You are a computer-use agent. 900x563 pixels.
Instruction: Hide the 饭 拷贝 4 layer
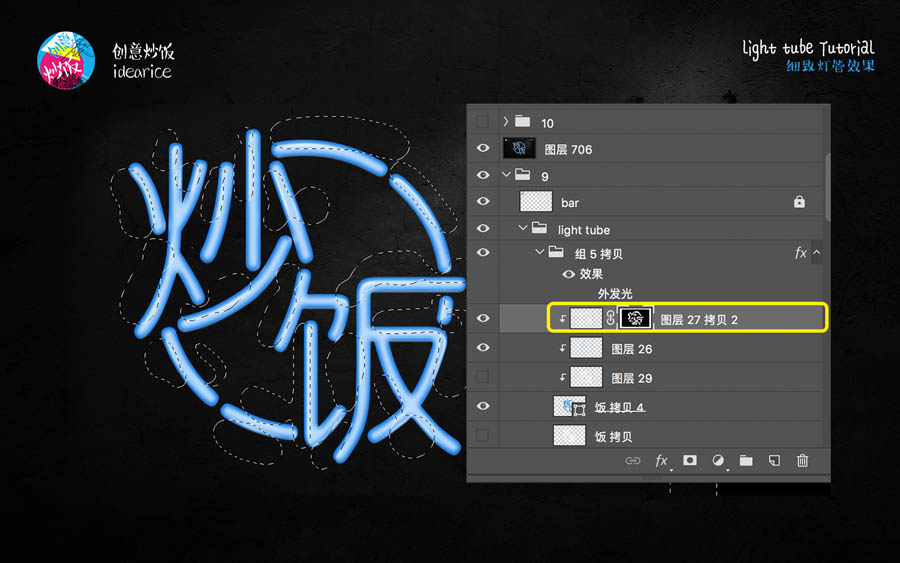point(483,406)
